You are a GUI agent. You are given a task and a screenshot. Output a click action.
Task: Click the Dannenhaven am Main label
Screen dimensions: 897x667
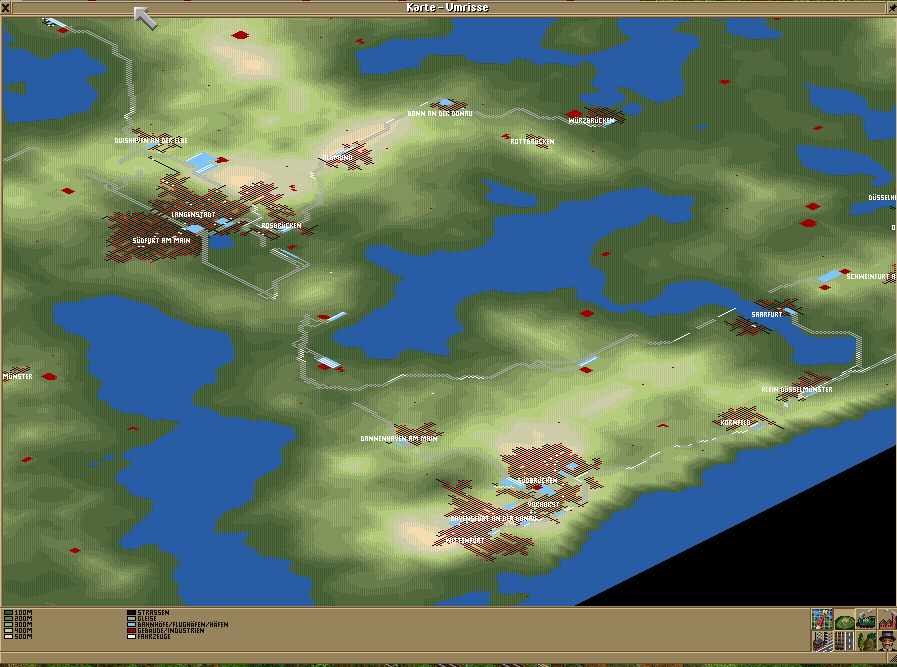399,439
